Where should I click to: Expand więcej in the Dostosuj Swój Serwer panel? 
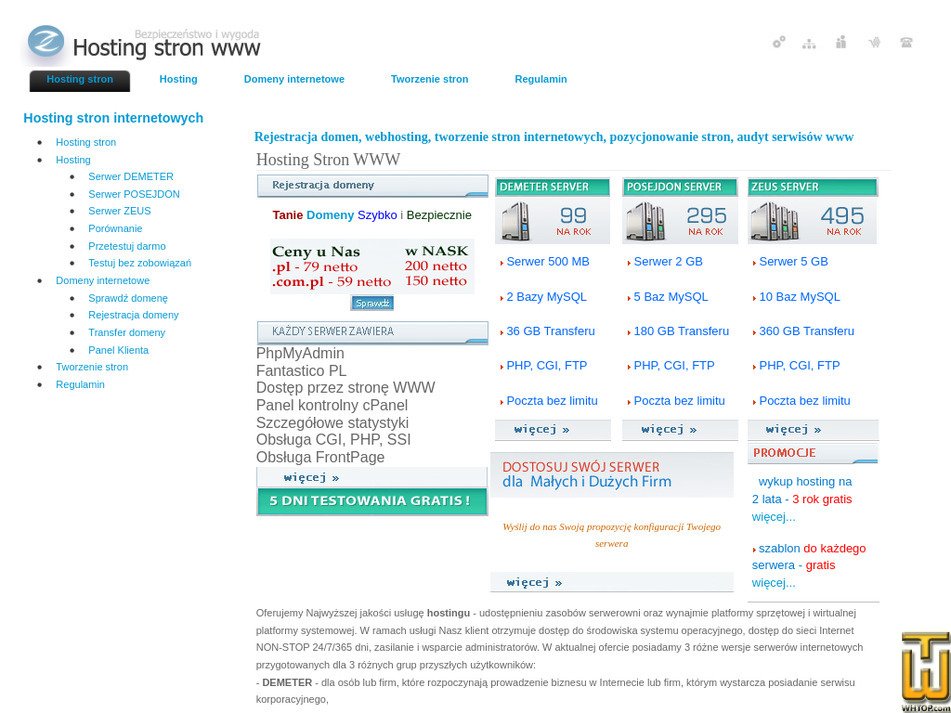[533, 582]
